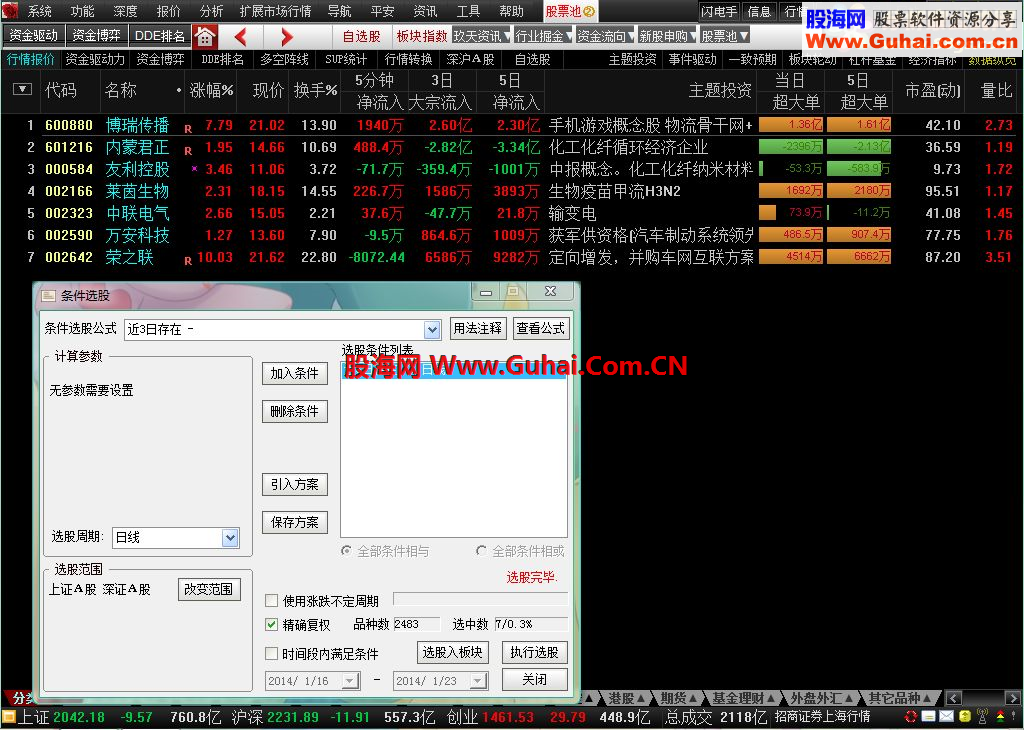Open the 功能 menu
The height and width of the screenshot is (730, 1024).
point(82,11)
